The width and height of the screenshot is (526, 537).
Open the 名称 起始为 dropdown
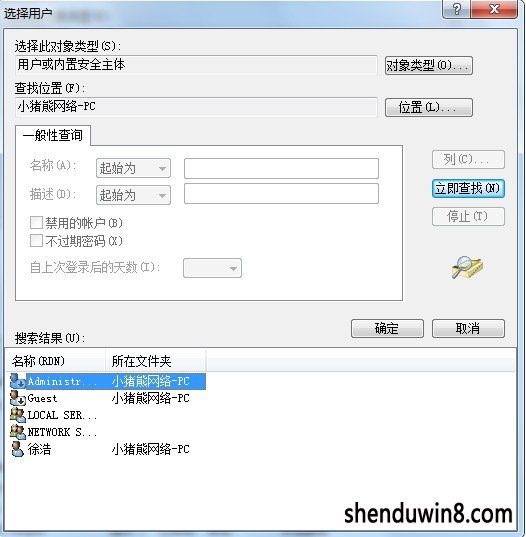134,168
